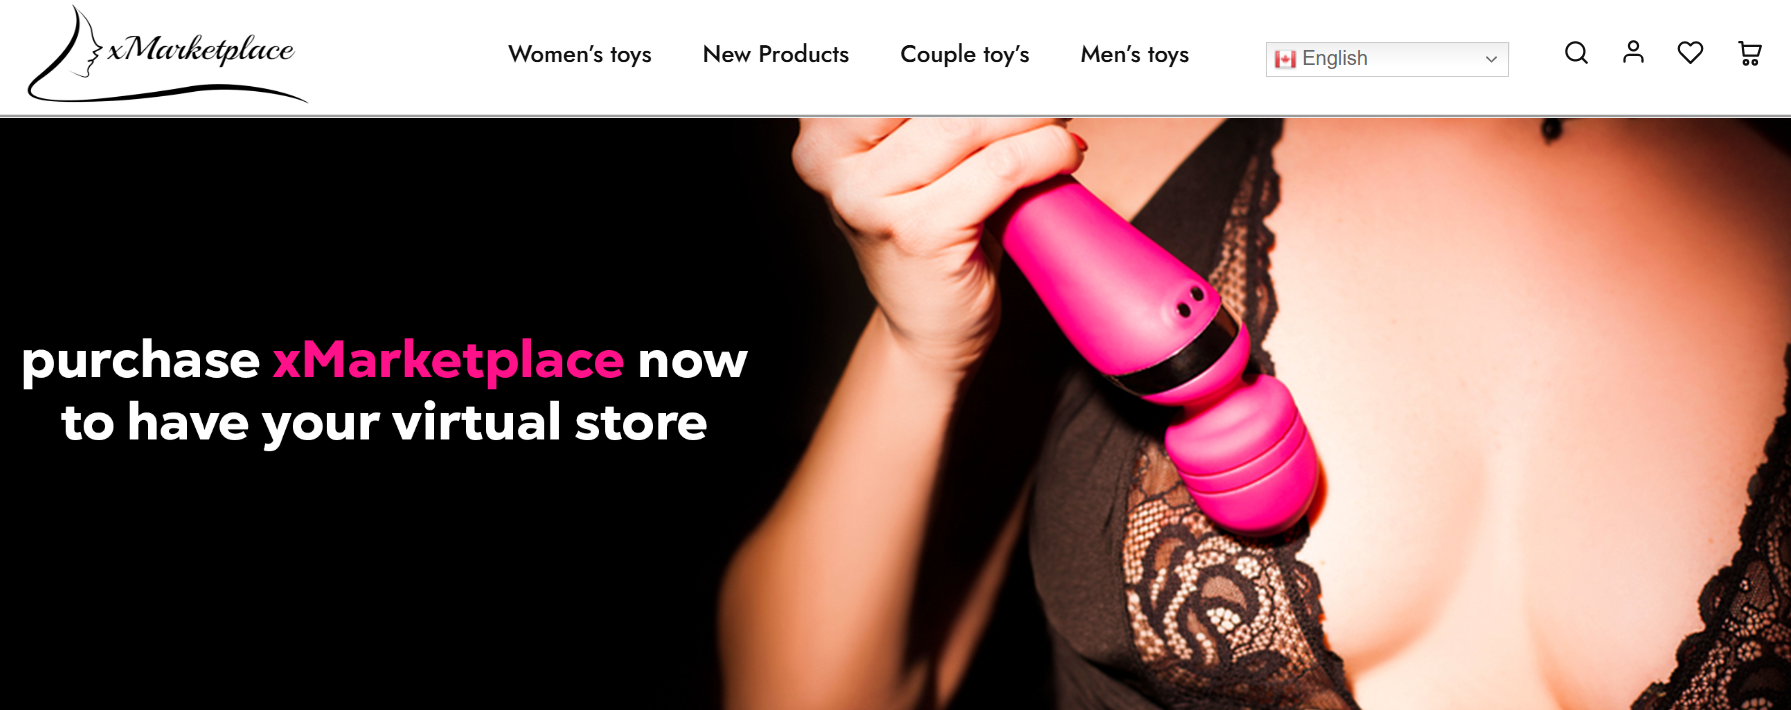Click the language dropdown chevron arrow
The height and width of the screenshot is (710, 1791).
[1490, 59]
